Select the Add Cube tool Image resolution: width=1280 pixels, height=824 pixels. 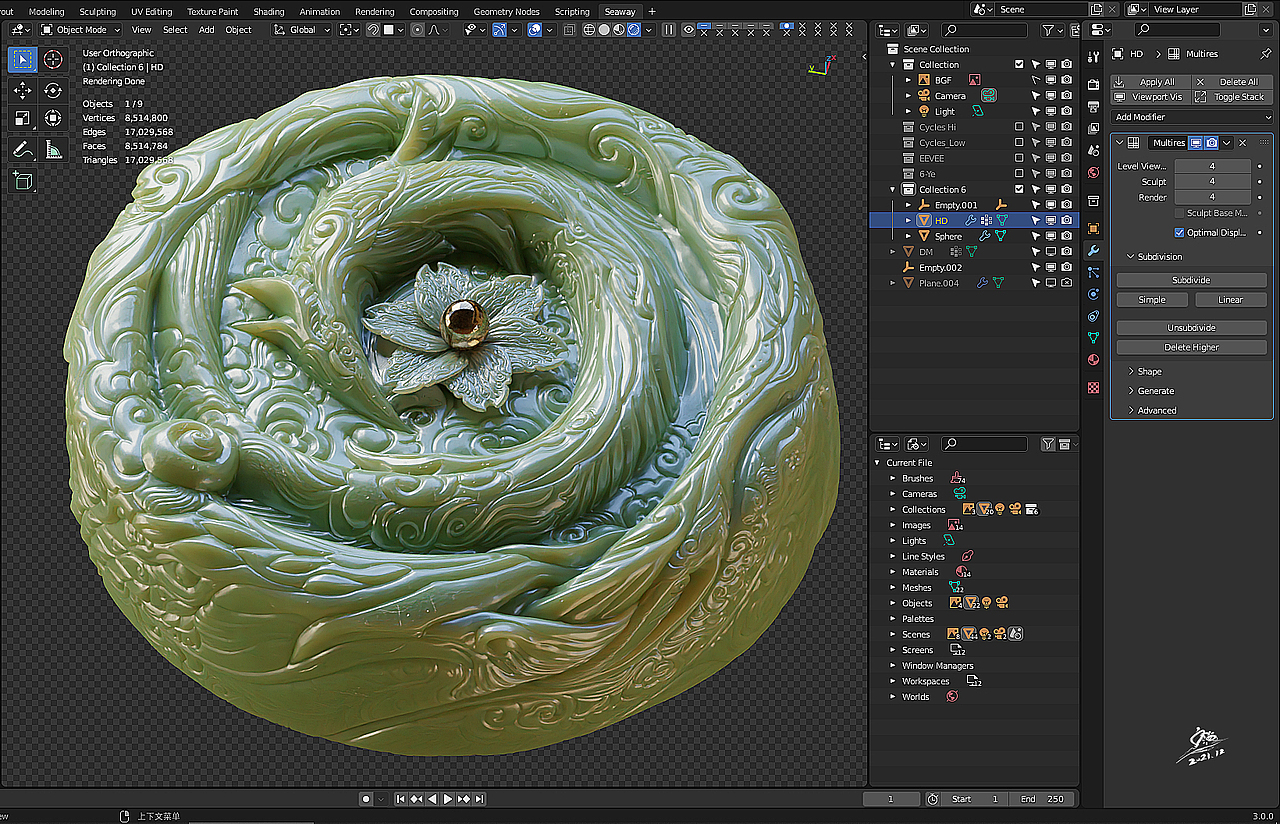tap(23, 181)
